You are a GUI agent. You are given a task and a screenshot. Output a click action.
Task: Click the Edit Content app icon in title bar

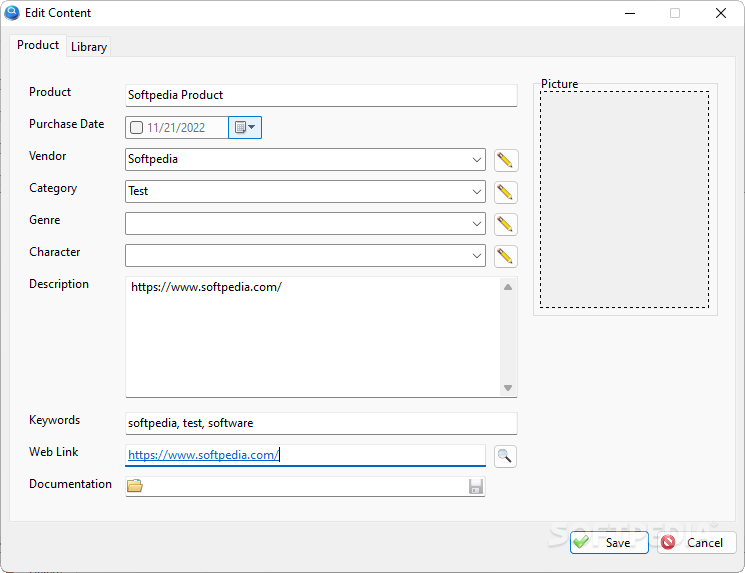pos(12,13)
